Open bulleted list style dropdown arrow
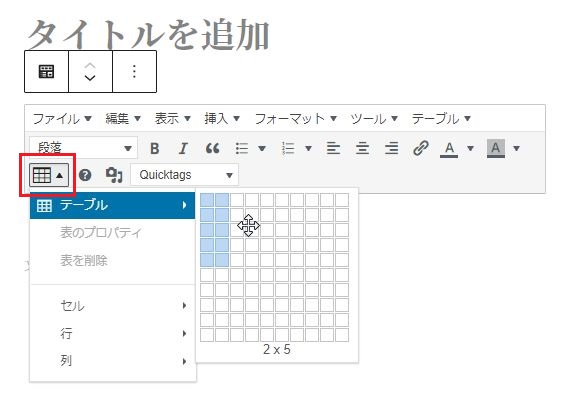Screen dimensions: 577x406 coord(262,149)
